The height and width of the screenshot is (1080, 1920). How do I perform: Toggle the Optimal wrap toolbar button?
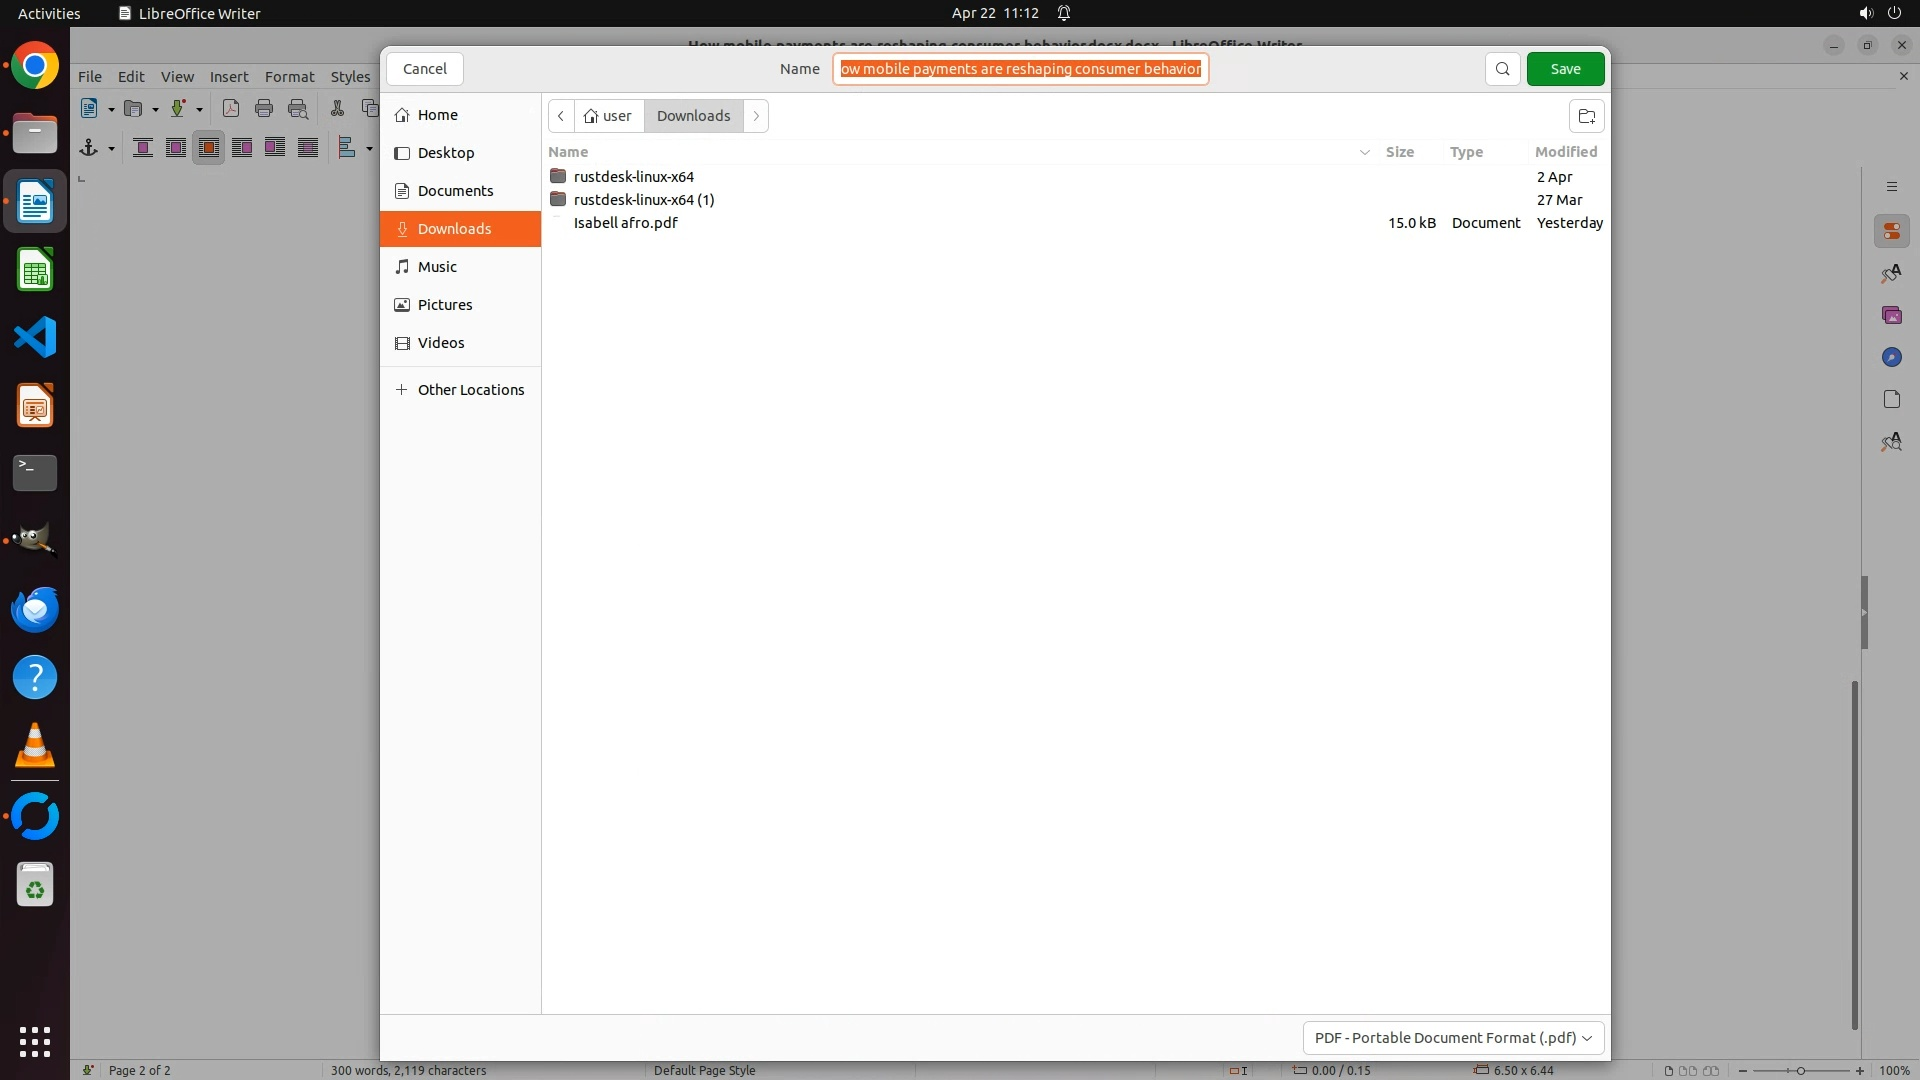pyautogui.click(x=209, y=148)
